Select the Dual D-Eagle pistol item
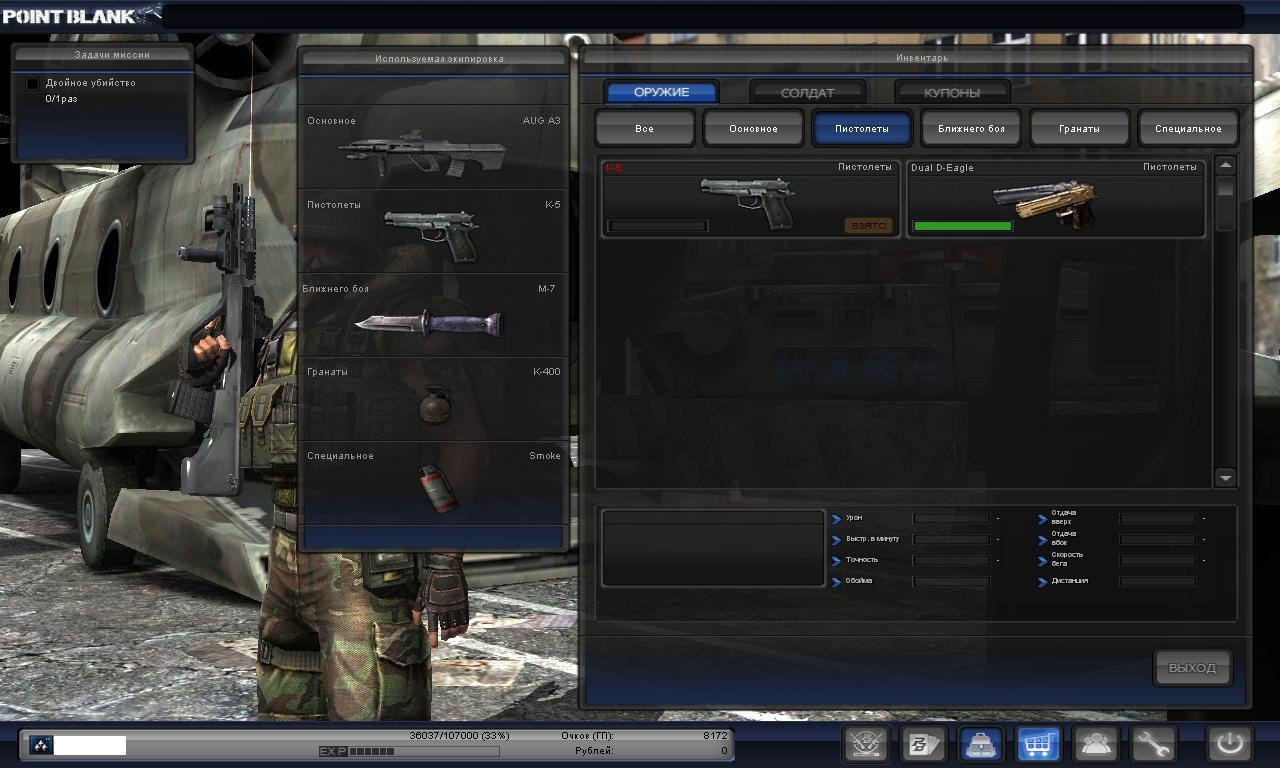 1055,199
